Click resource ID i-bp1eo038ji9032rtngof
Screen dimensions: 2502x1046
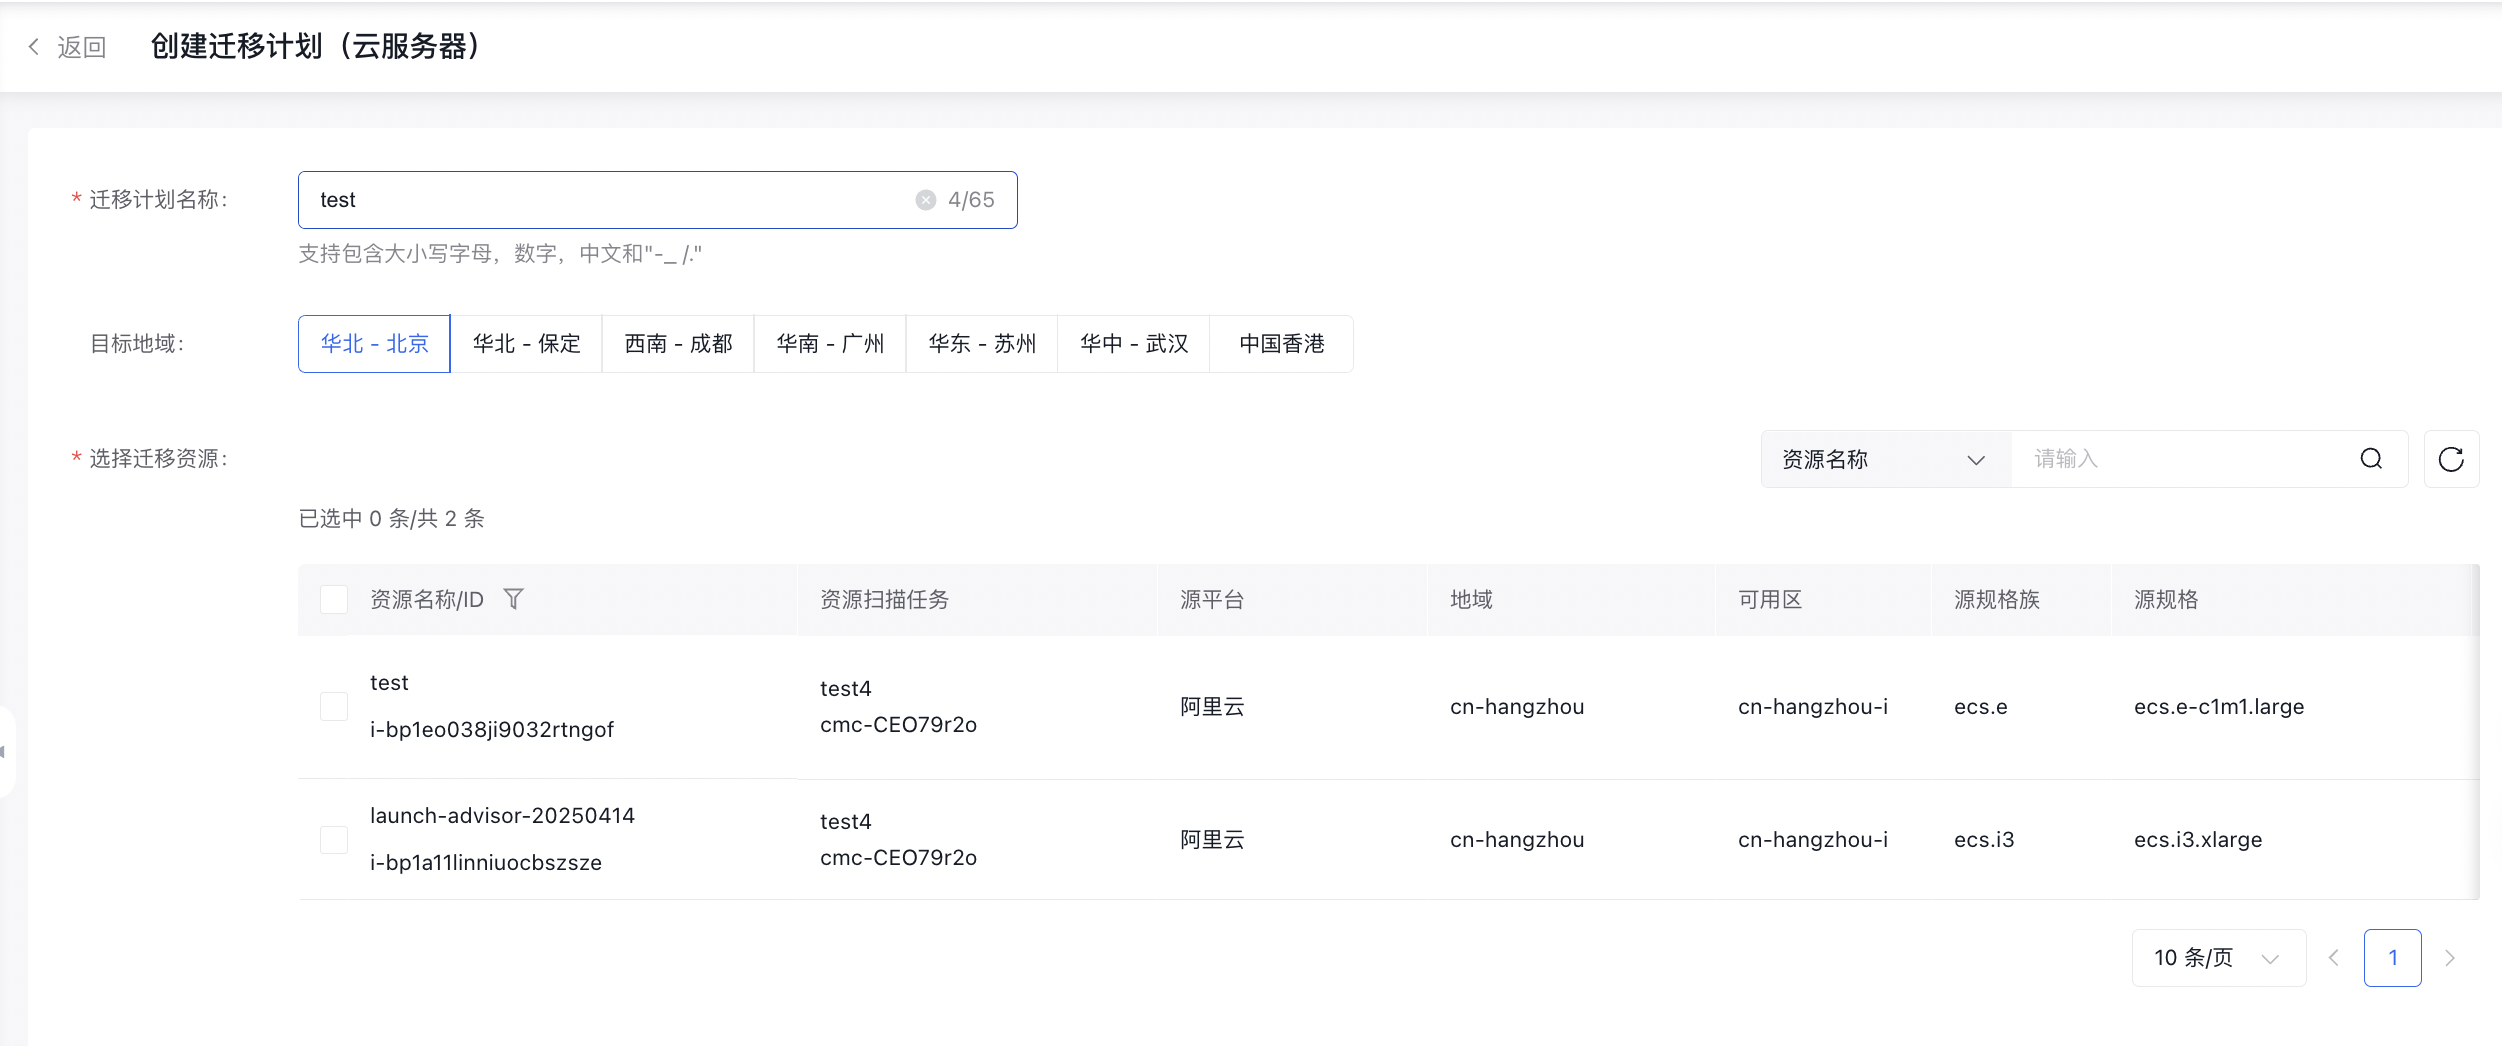click(491, 730)
